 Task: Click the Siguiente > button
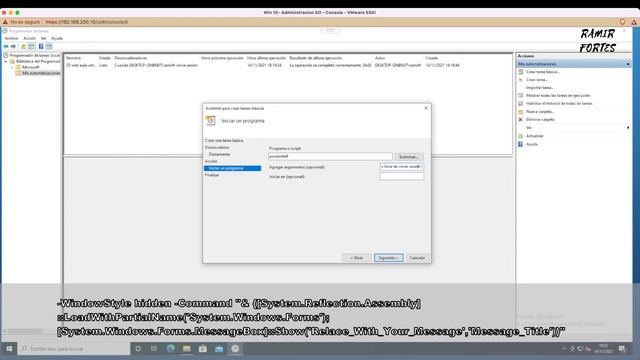(388, 258)
